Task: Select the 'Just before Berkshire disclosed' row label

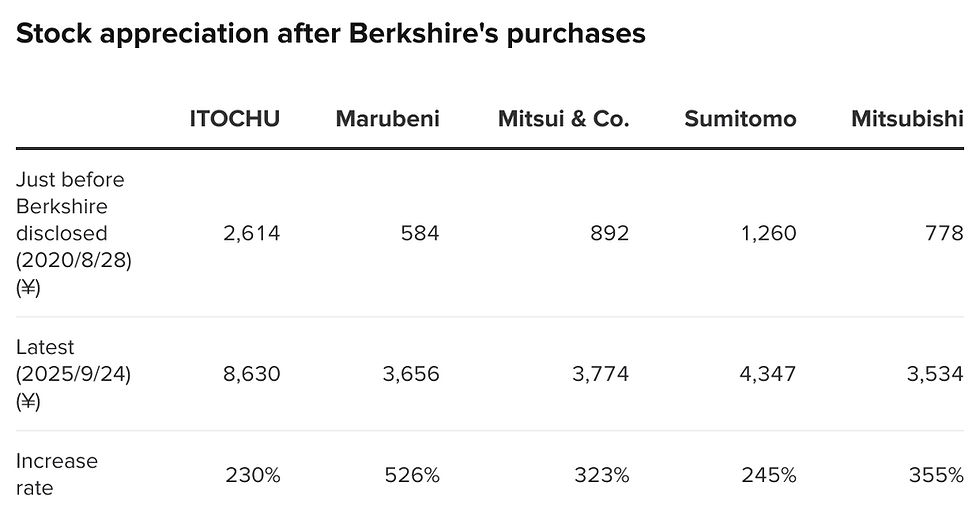Action: click(74, 233)
